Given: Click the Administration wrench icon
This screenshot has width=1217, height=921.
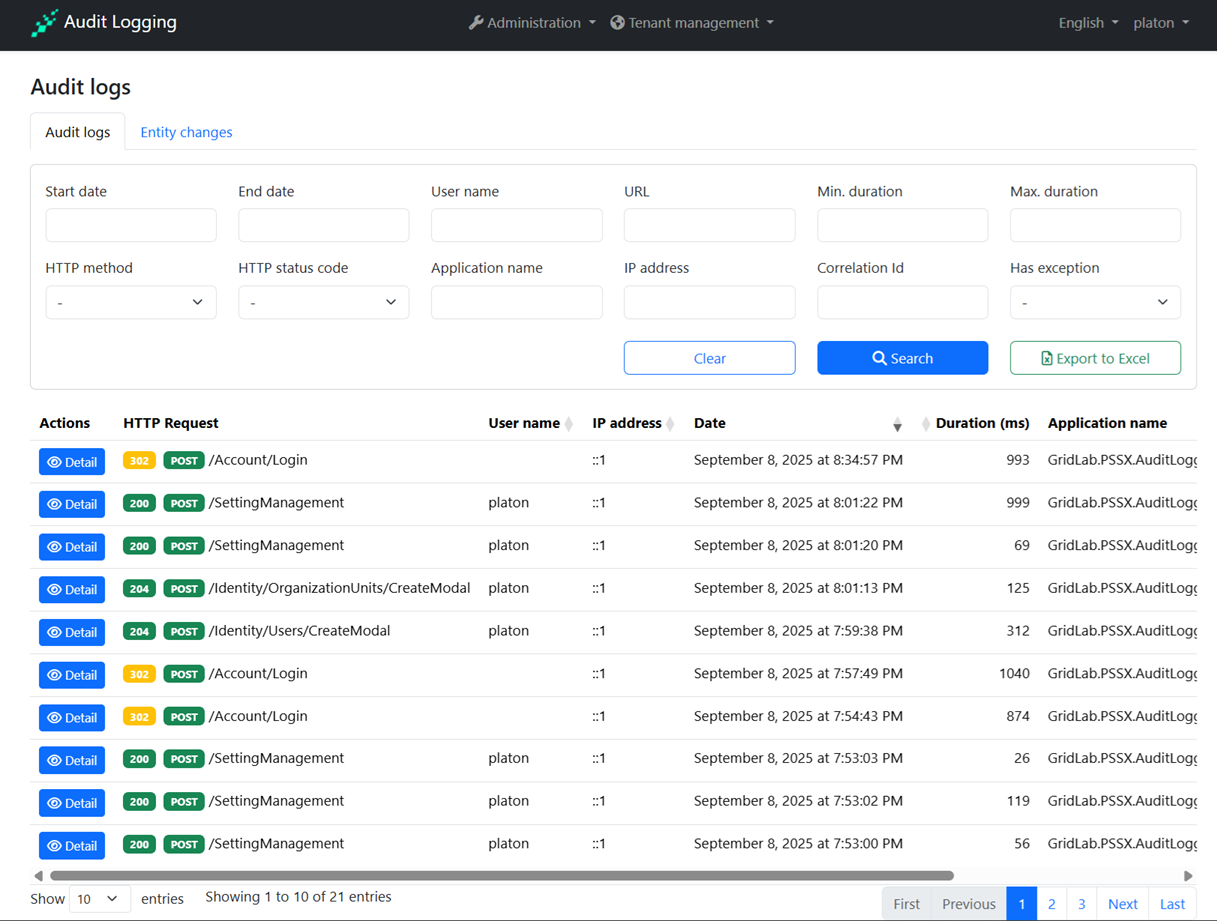Looking at the screenshot, I should 476,23.
